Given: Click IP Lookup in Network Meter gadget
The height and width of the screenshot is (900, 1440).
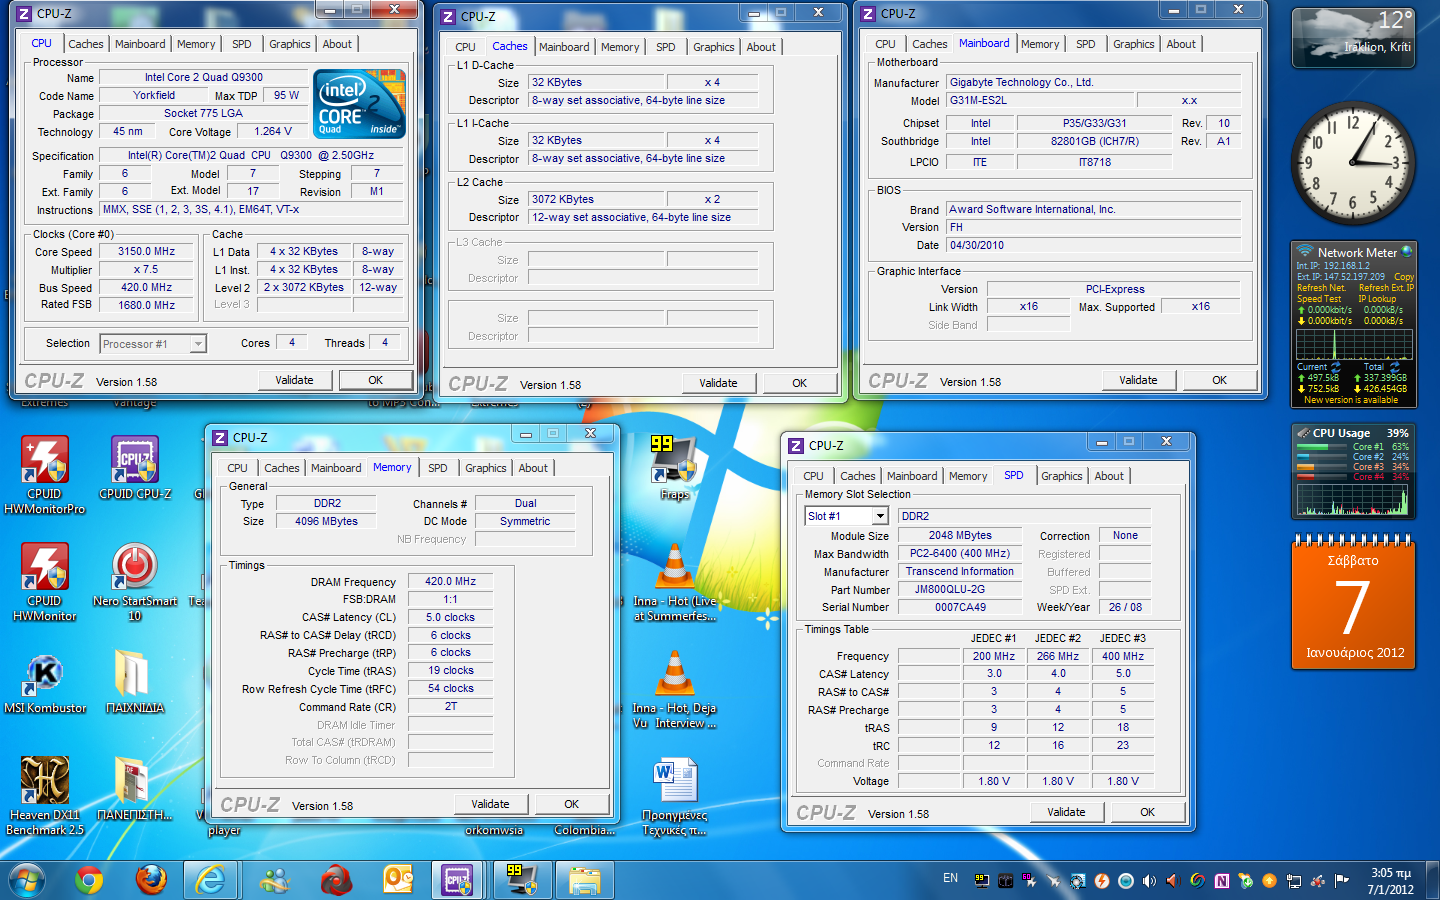Looking at the screenshot, I should (1377, 299).
